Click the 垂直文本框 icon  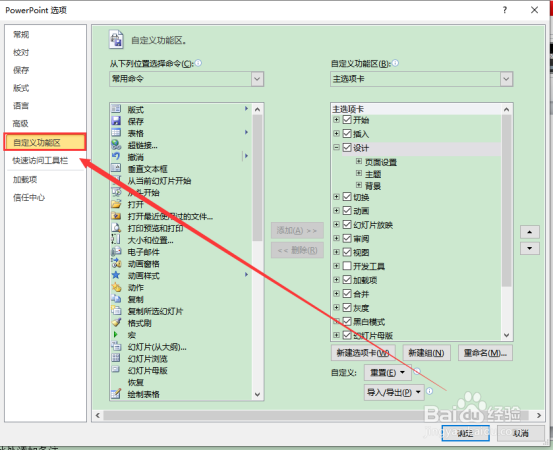click(x=116, y=168)
